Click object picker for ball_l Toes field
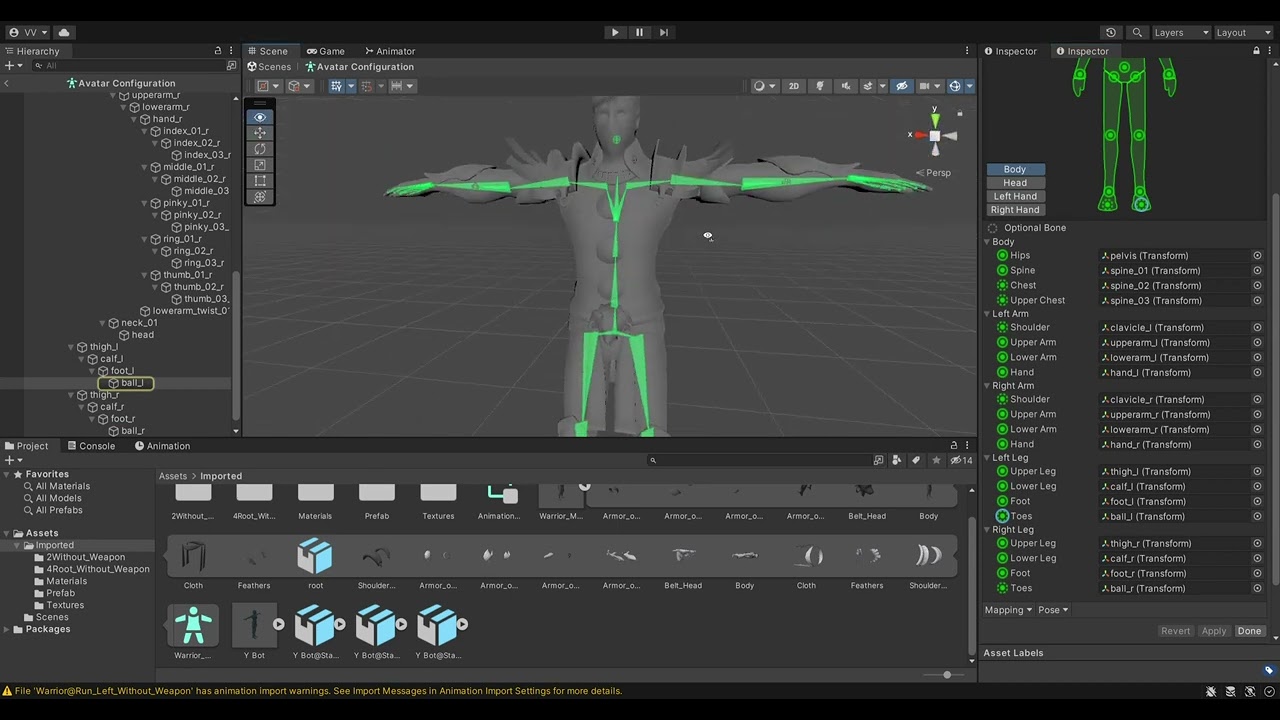This screenshot has width=1280, height=720. coord(1257,517)
